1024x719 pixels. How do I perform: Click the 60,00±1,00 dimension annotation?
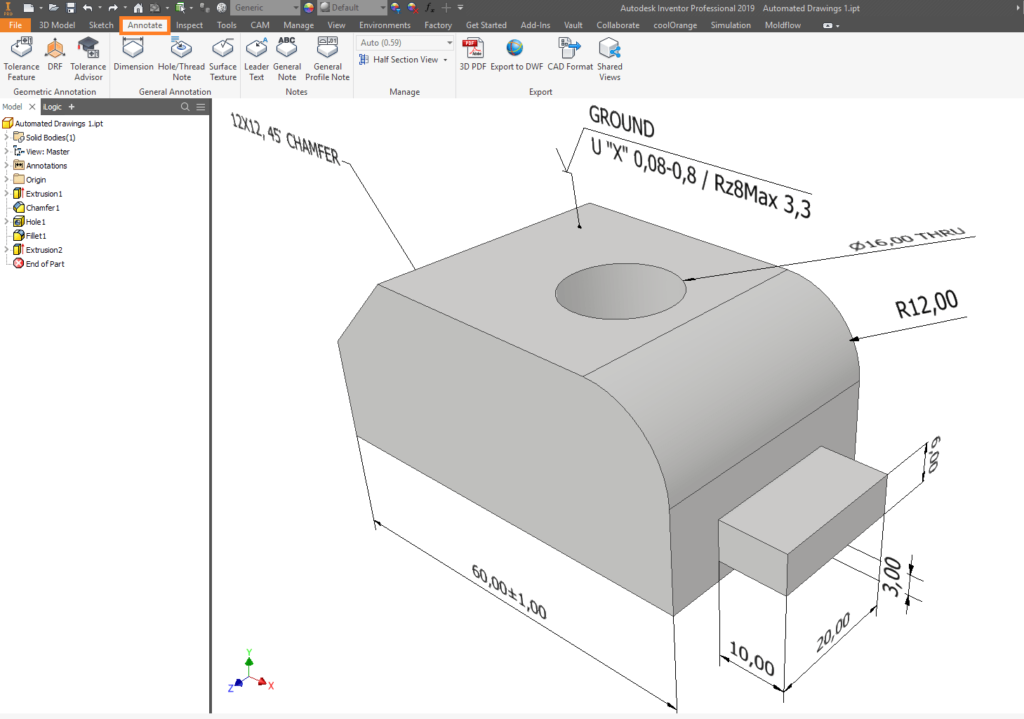coord(509,592)
